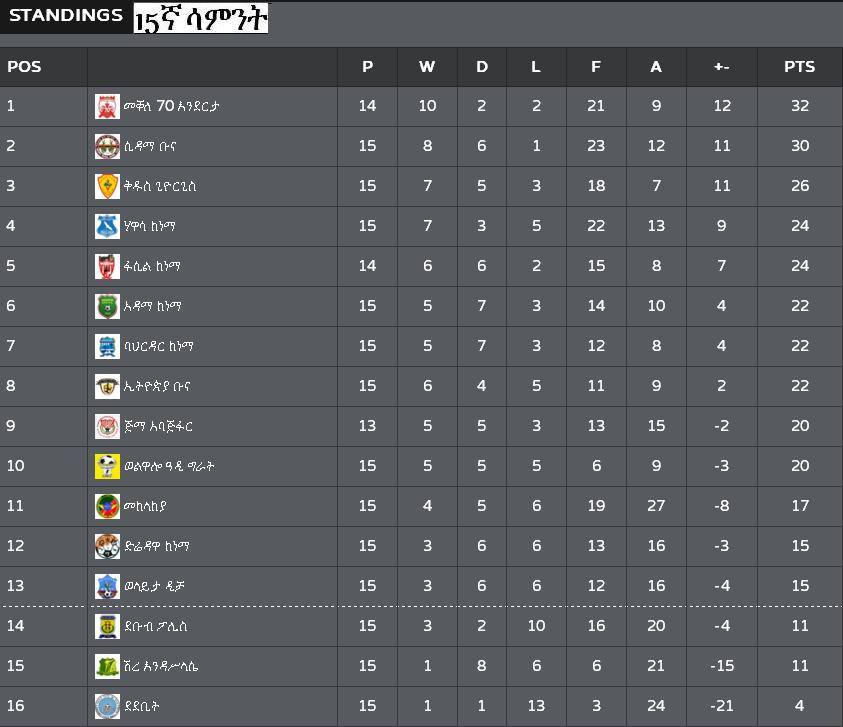Click the first-place team's red crest logo
This screenshot has width=843, height=727.
(x=107, y=106)
